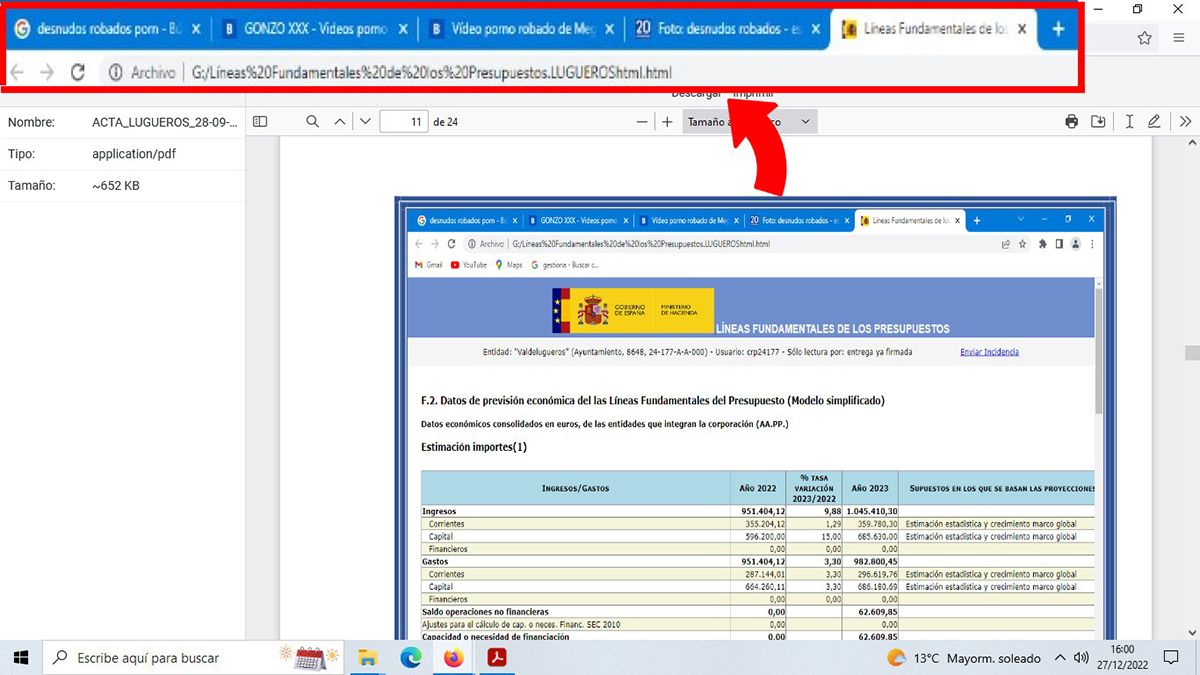Save the PDF with the download icon
The height and width of the screenshot is (675, 1200).
(x=1098, y=122)
